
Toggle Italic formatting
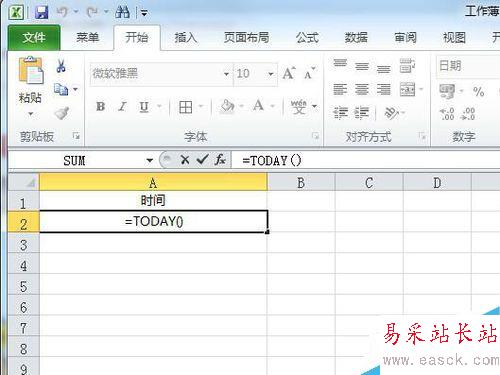pyautogui.click(x=122, y=107)
